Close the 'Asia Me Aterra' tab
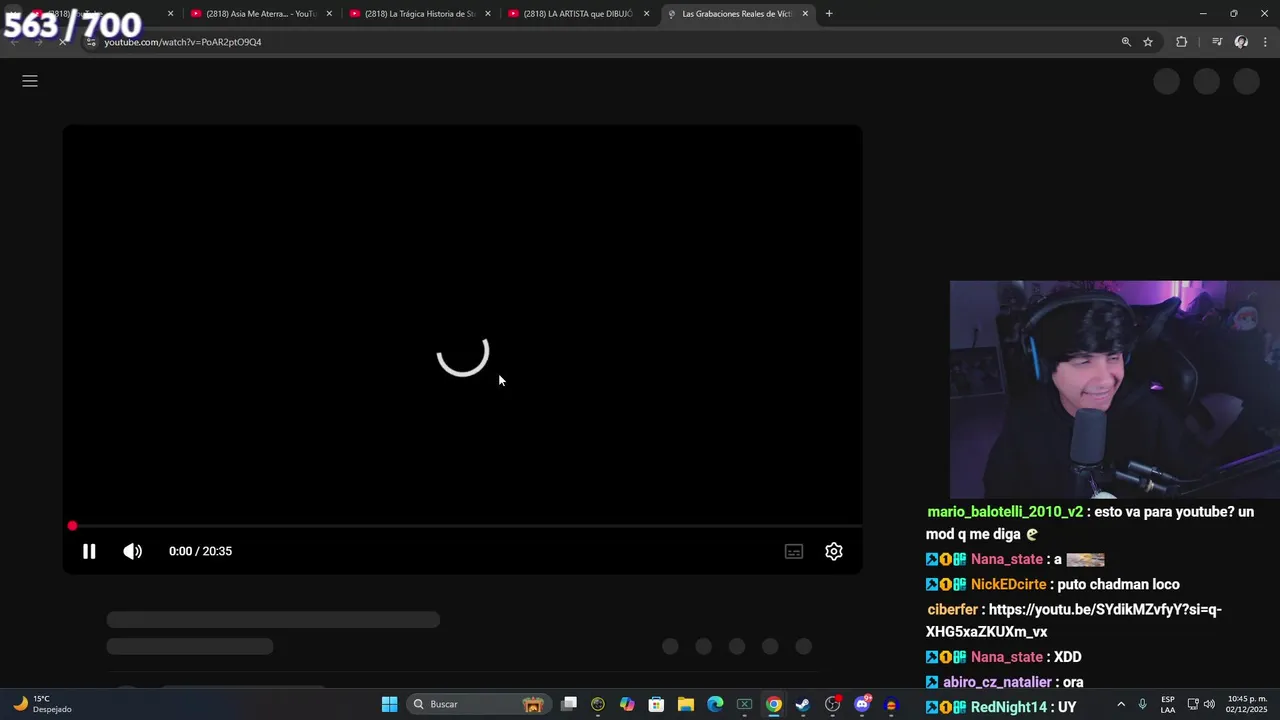 click(329, 14)
